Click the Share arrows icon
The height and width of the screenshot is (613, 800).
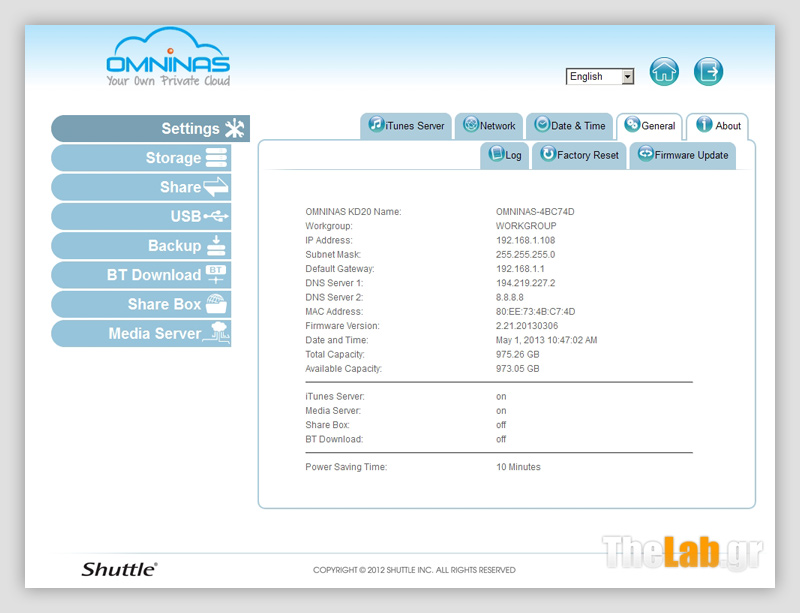pyautogui.click(x=216, y=187)
